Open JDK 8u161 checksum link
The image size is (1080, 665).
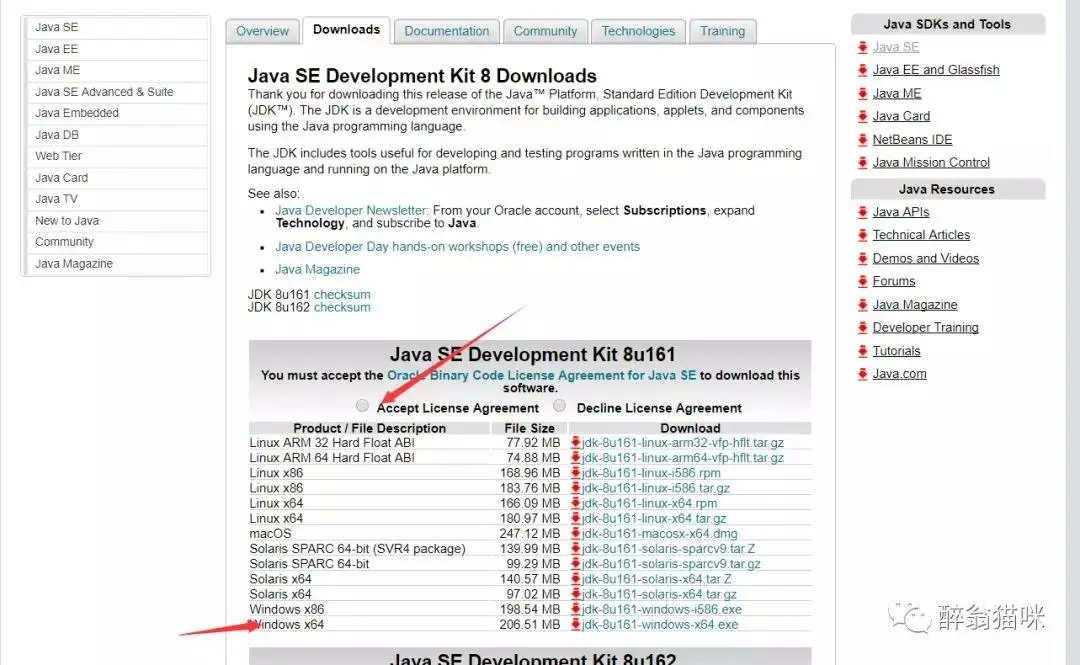(342, 294)
